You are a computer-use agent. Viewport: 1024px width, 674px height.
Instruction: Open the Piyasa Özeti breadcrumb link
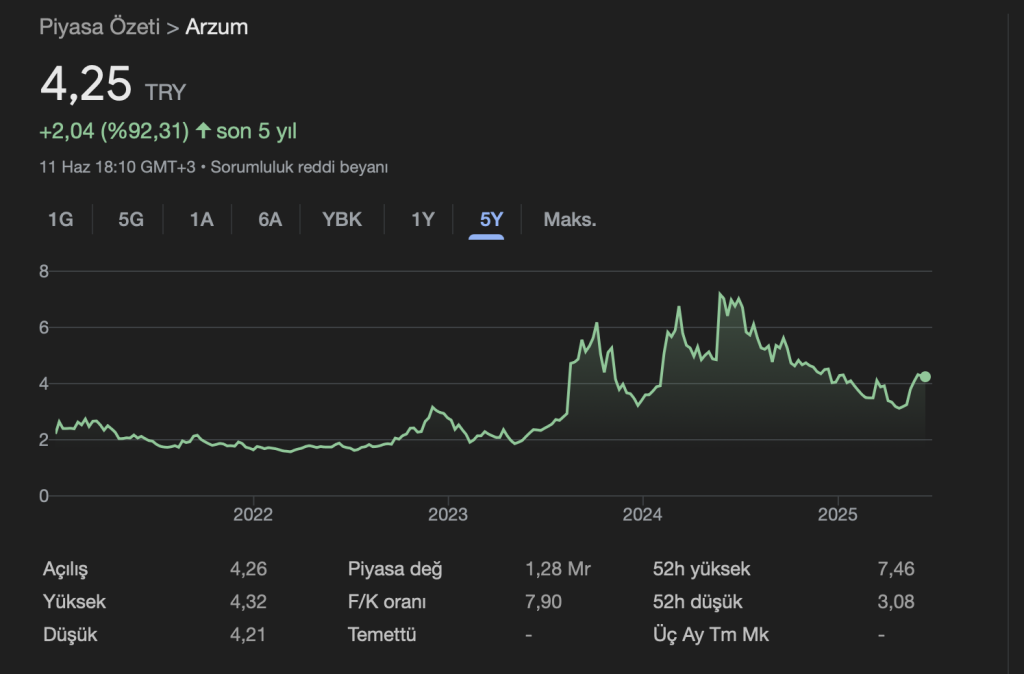[x=99, y=27]
